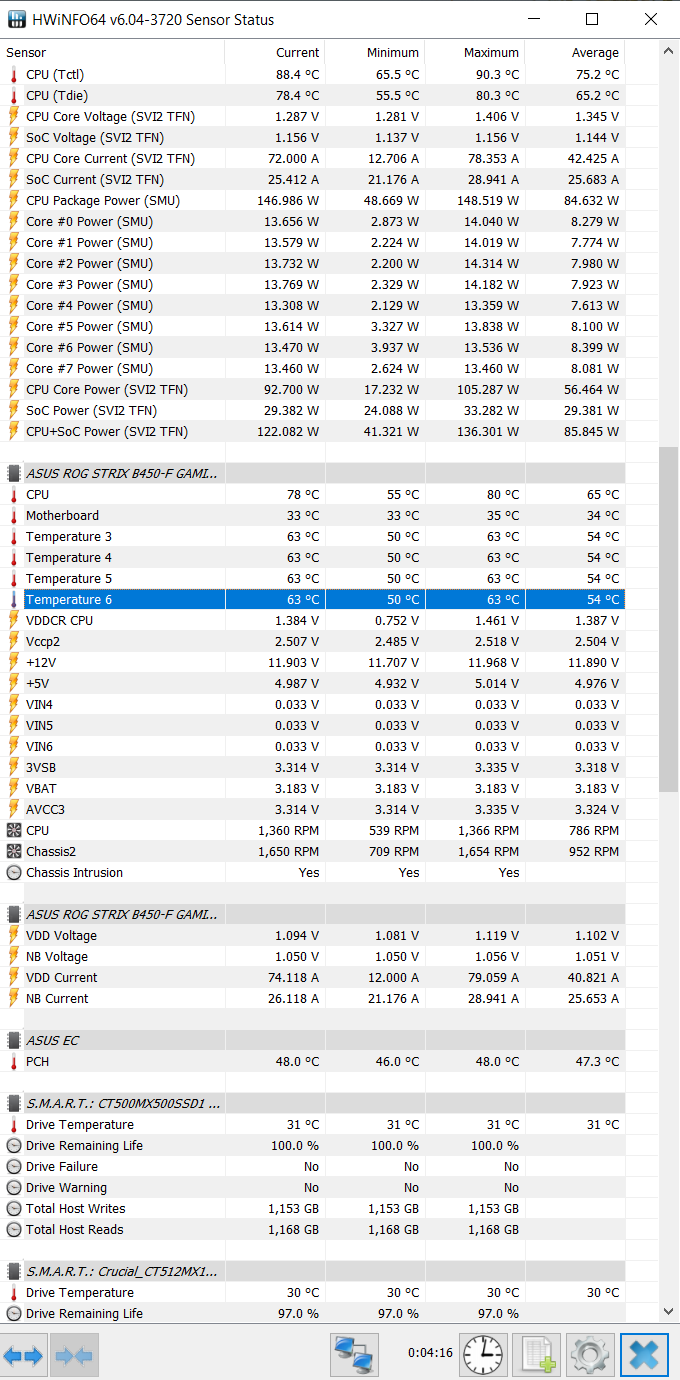This screenshot has width=680, height=1380.
Task: Click fan icon beside Chassis2 row
Action: click(14, 851)
